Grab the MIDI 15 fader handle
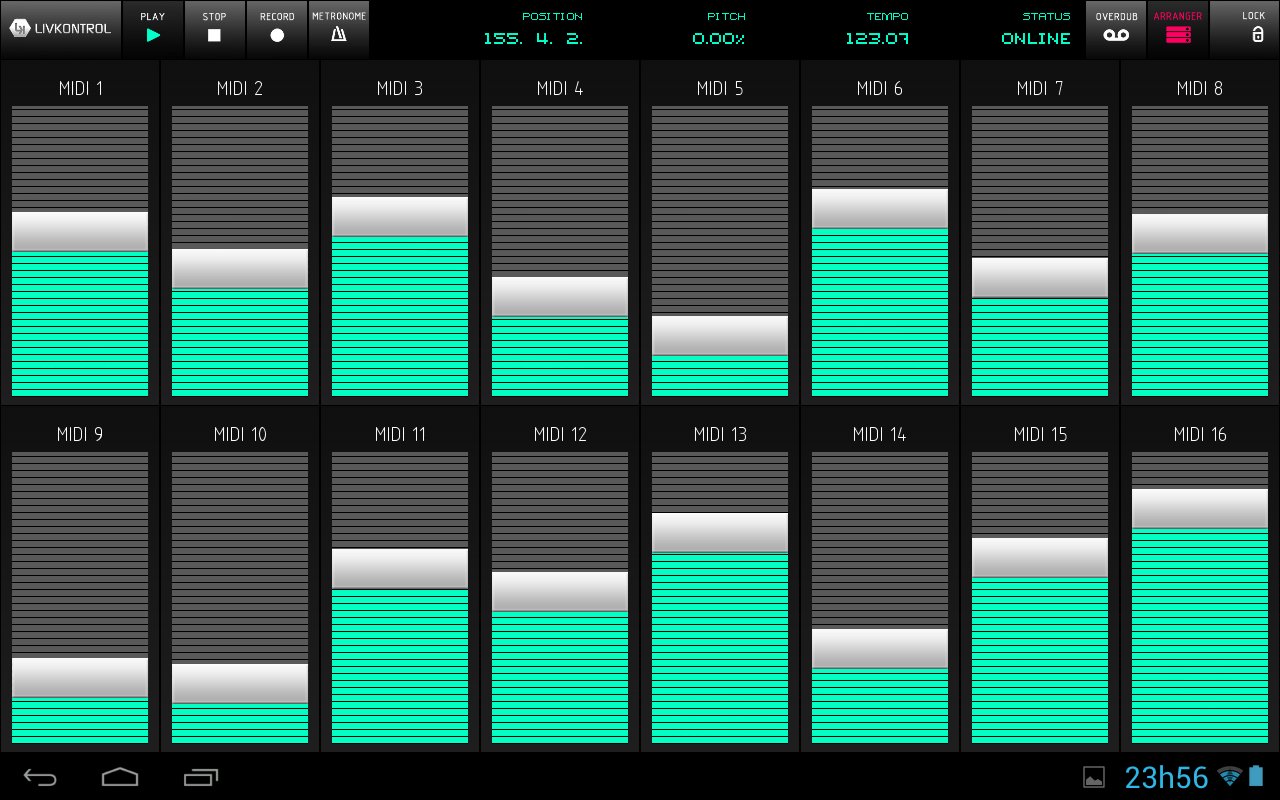The width and height of the screenshot is (1280, 800). click(x=1040, y=558)
